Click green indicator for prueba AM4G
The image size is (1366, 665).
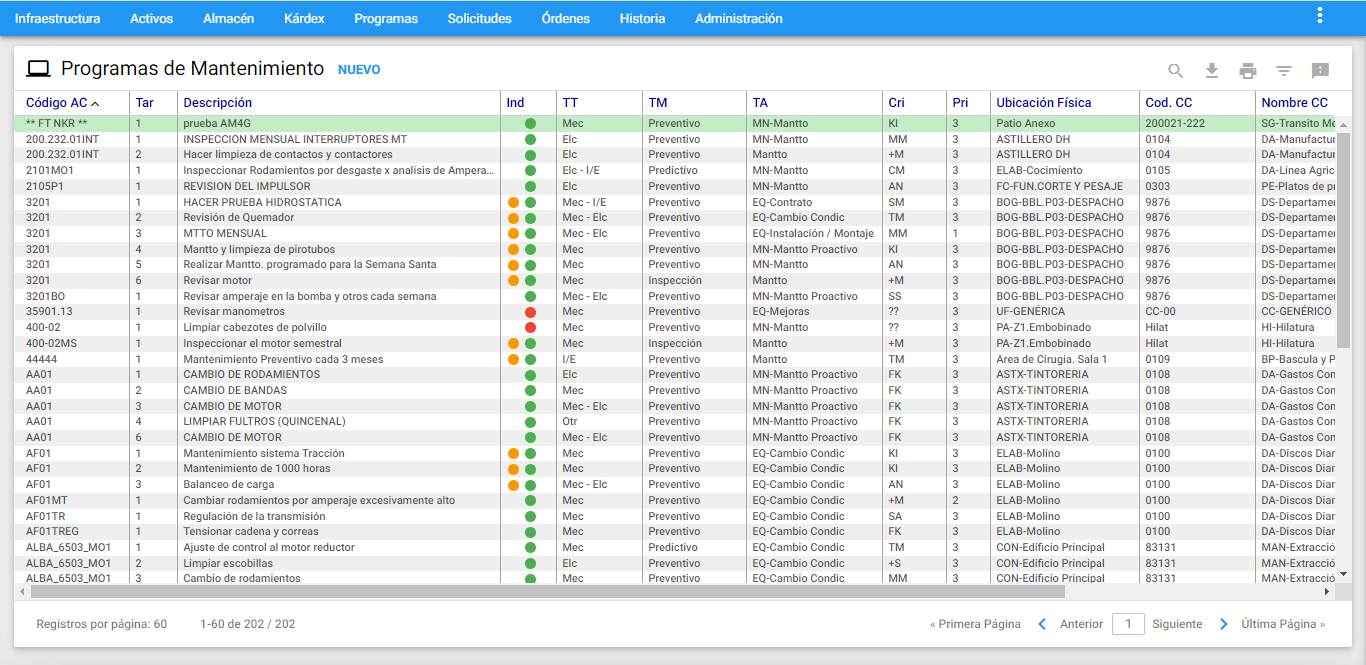[530, 124]
